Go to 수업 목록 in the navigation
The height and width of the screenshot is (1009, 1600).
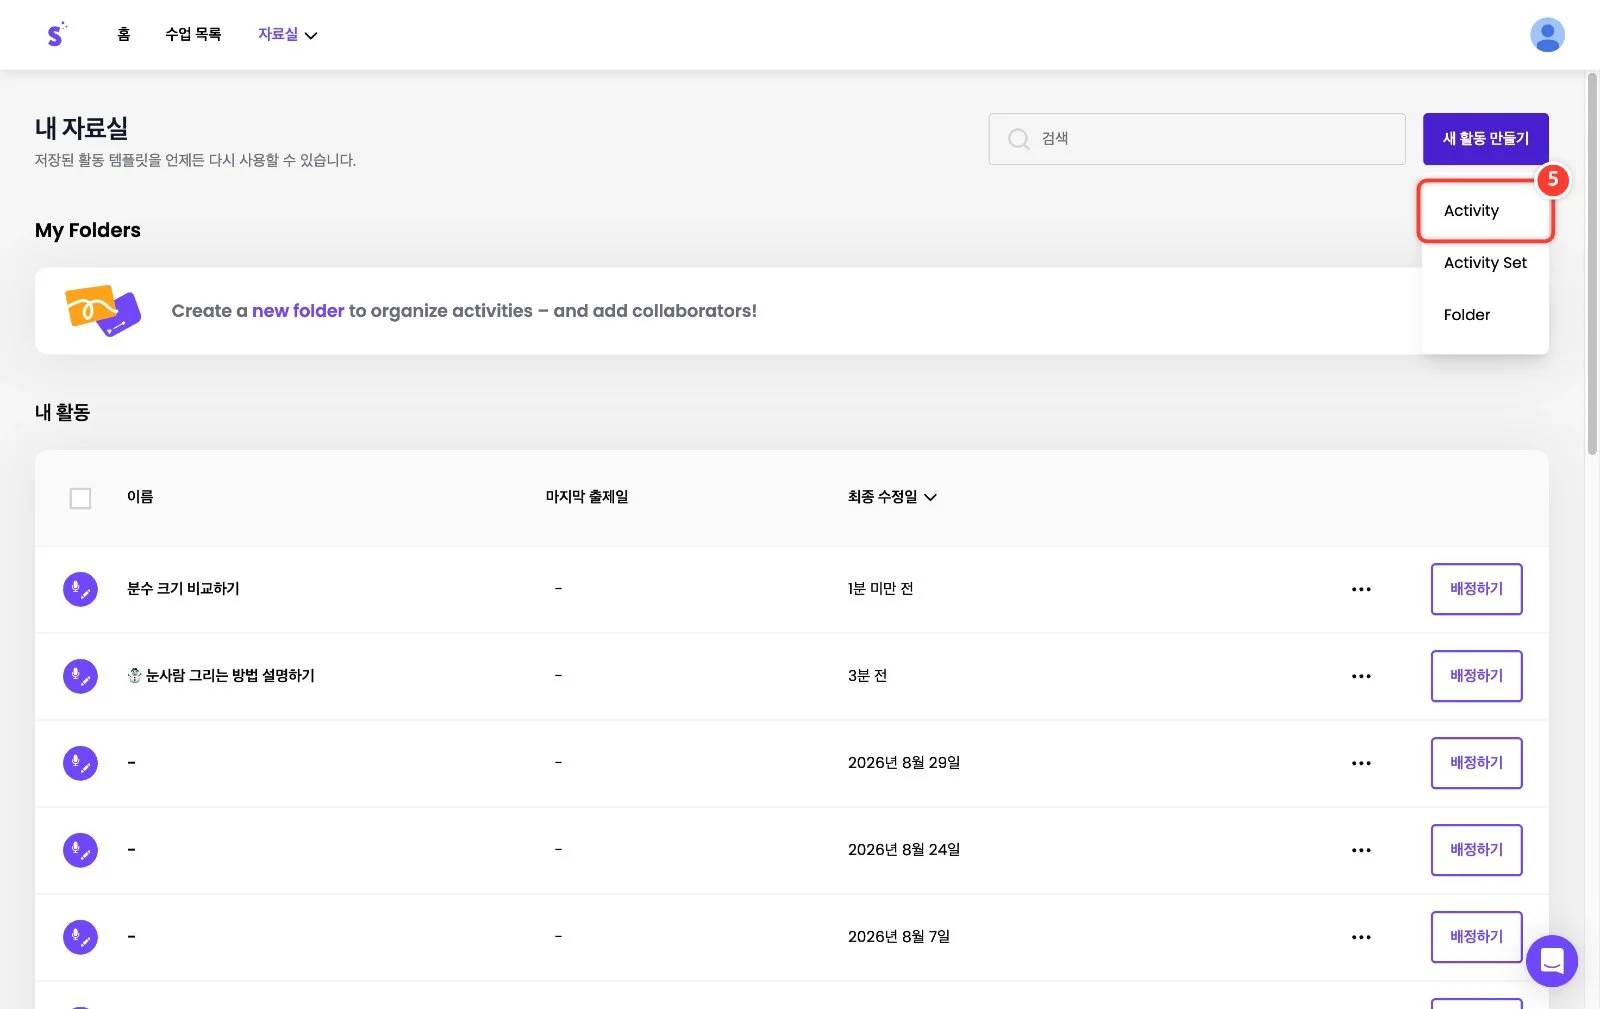[193, 34]
